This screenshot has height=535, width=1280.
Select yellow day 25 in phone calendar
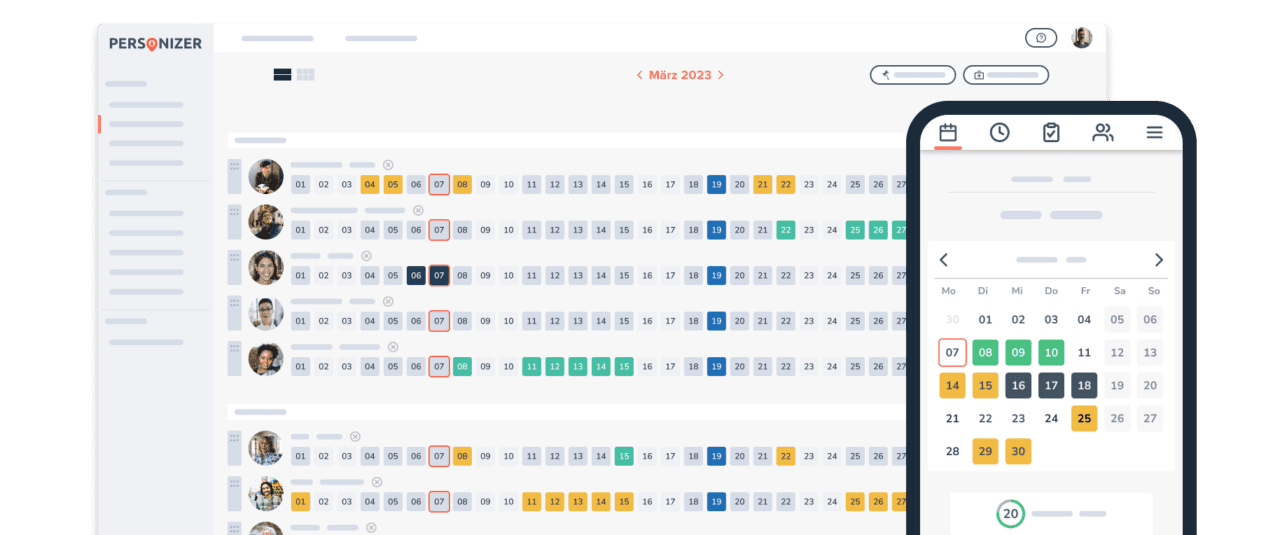1084,418
